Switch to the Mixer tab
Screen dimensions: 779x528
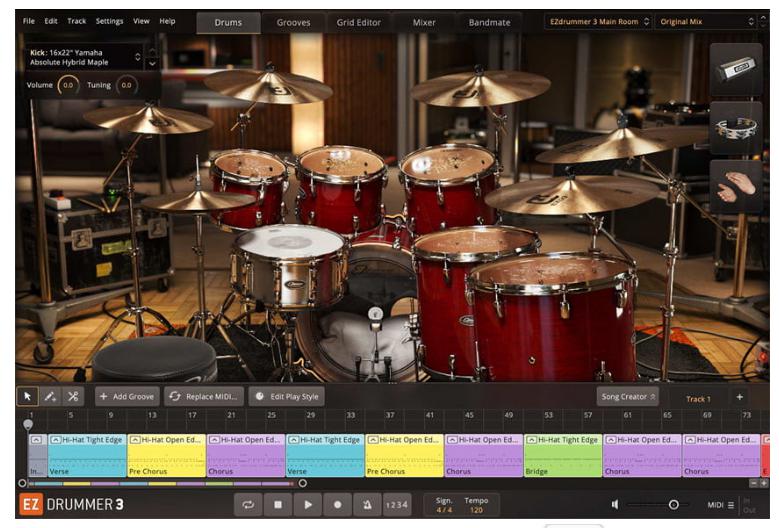tap(424, 22)
